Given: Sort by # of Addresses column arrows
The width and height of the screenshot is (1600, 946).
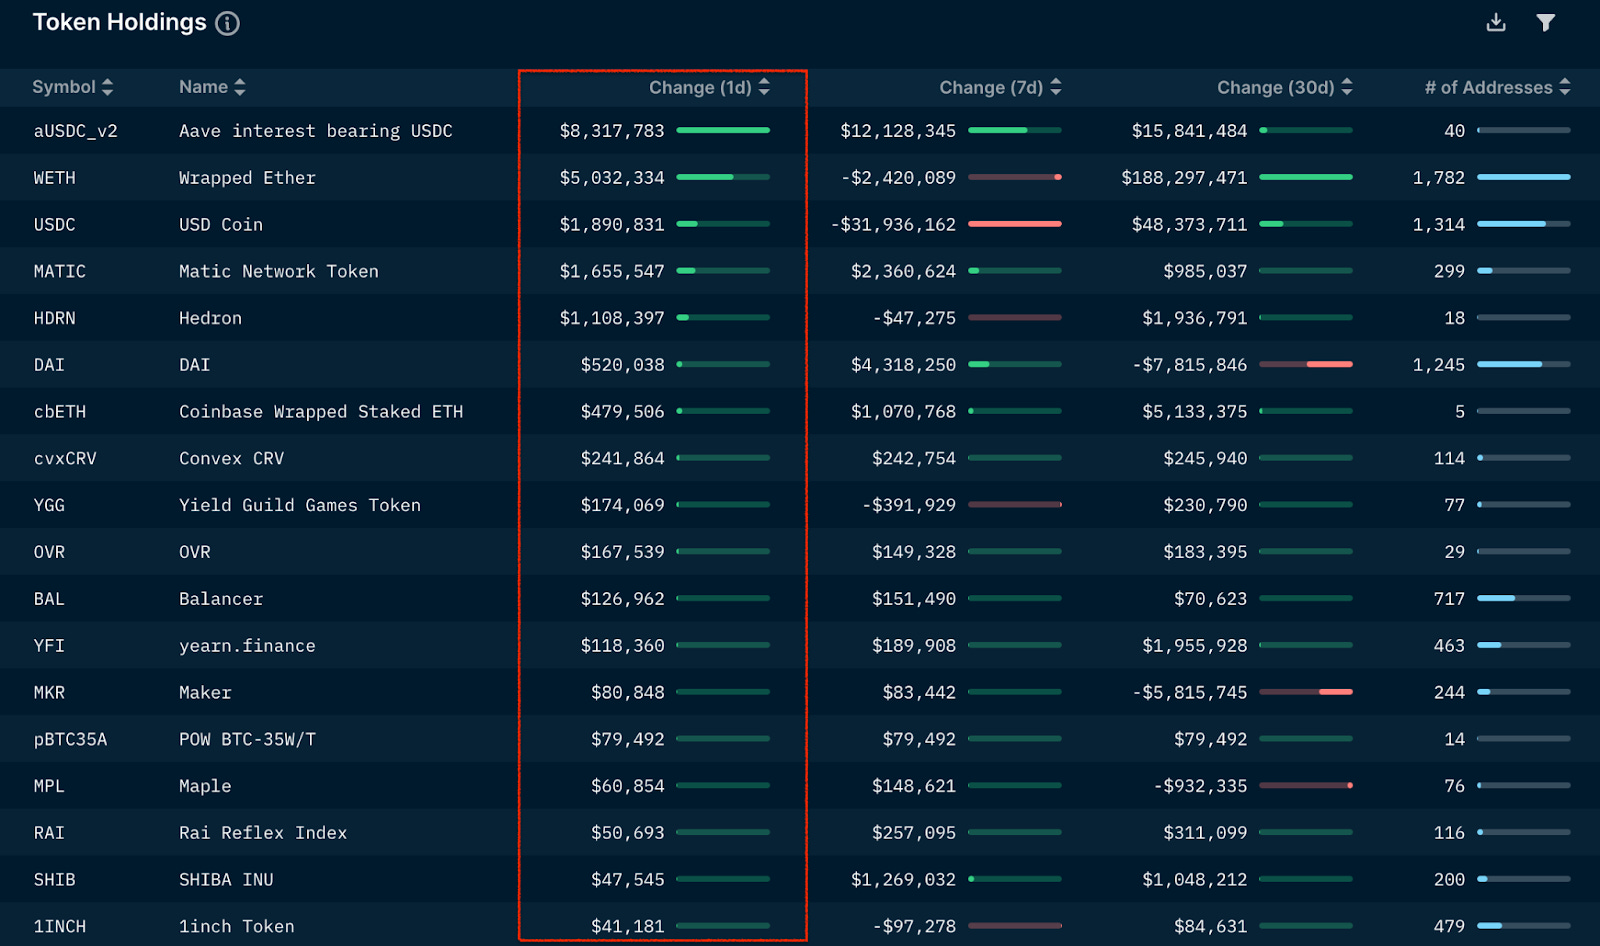Looking at the screenshot, I should coord(1565,87).
